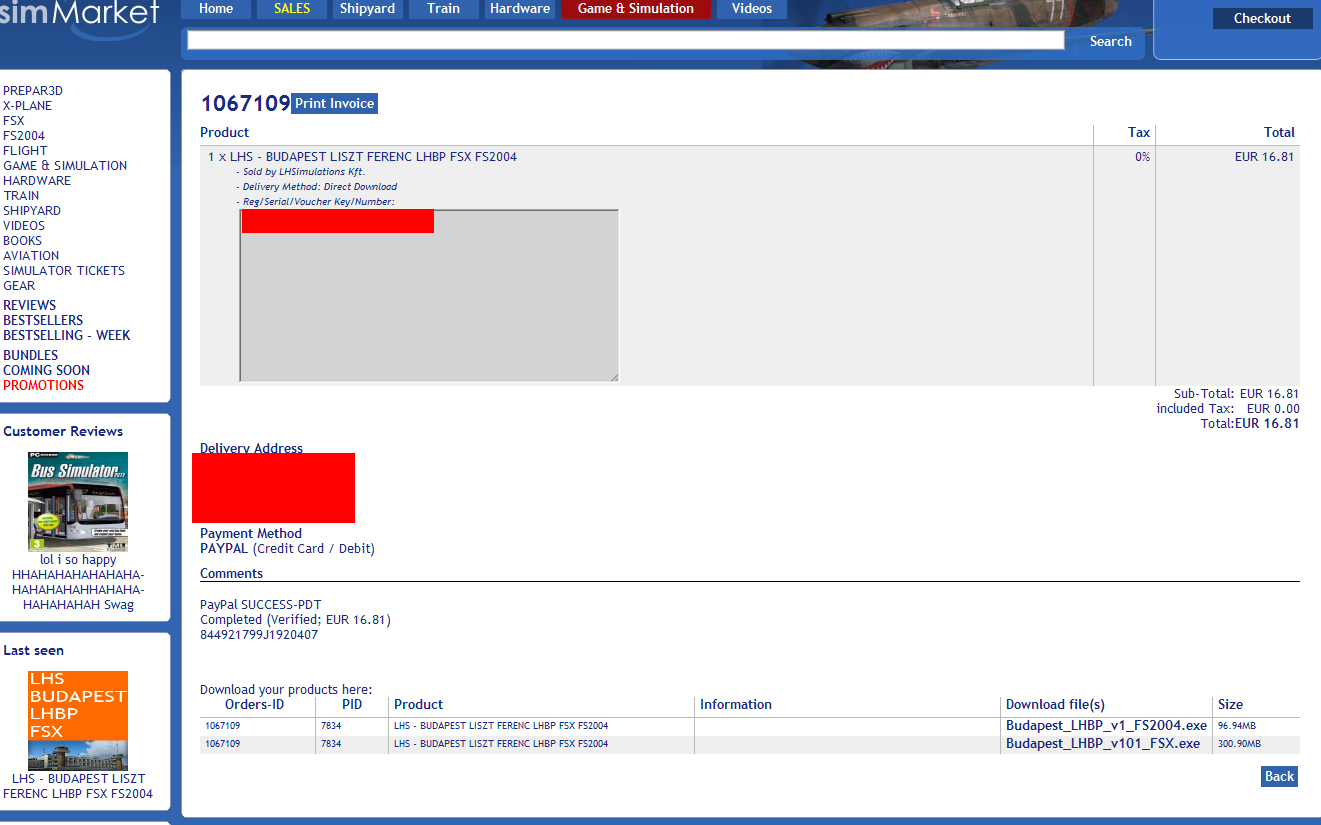The height and width of the screenshot is (825, 1321).
Task: Click the invoice number 1067109 heading
Action: coord(245,103)
